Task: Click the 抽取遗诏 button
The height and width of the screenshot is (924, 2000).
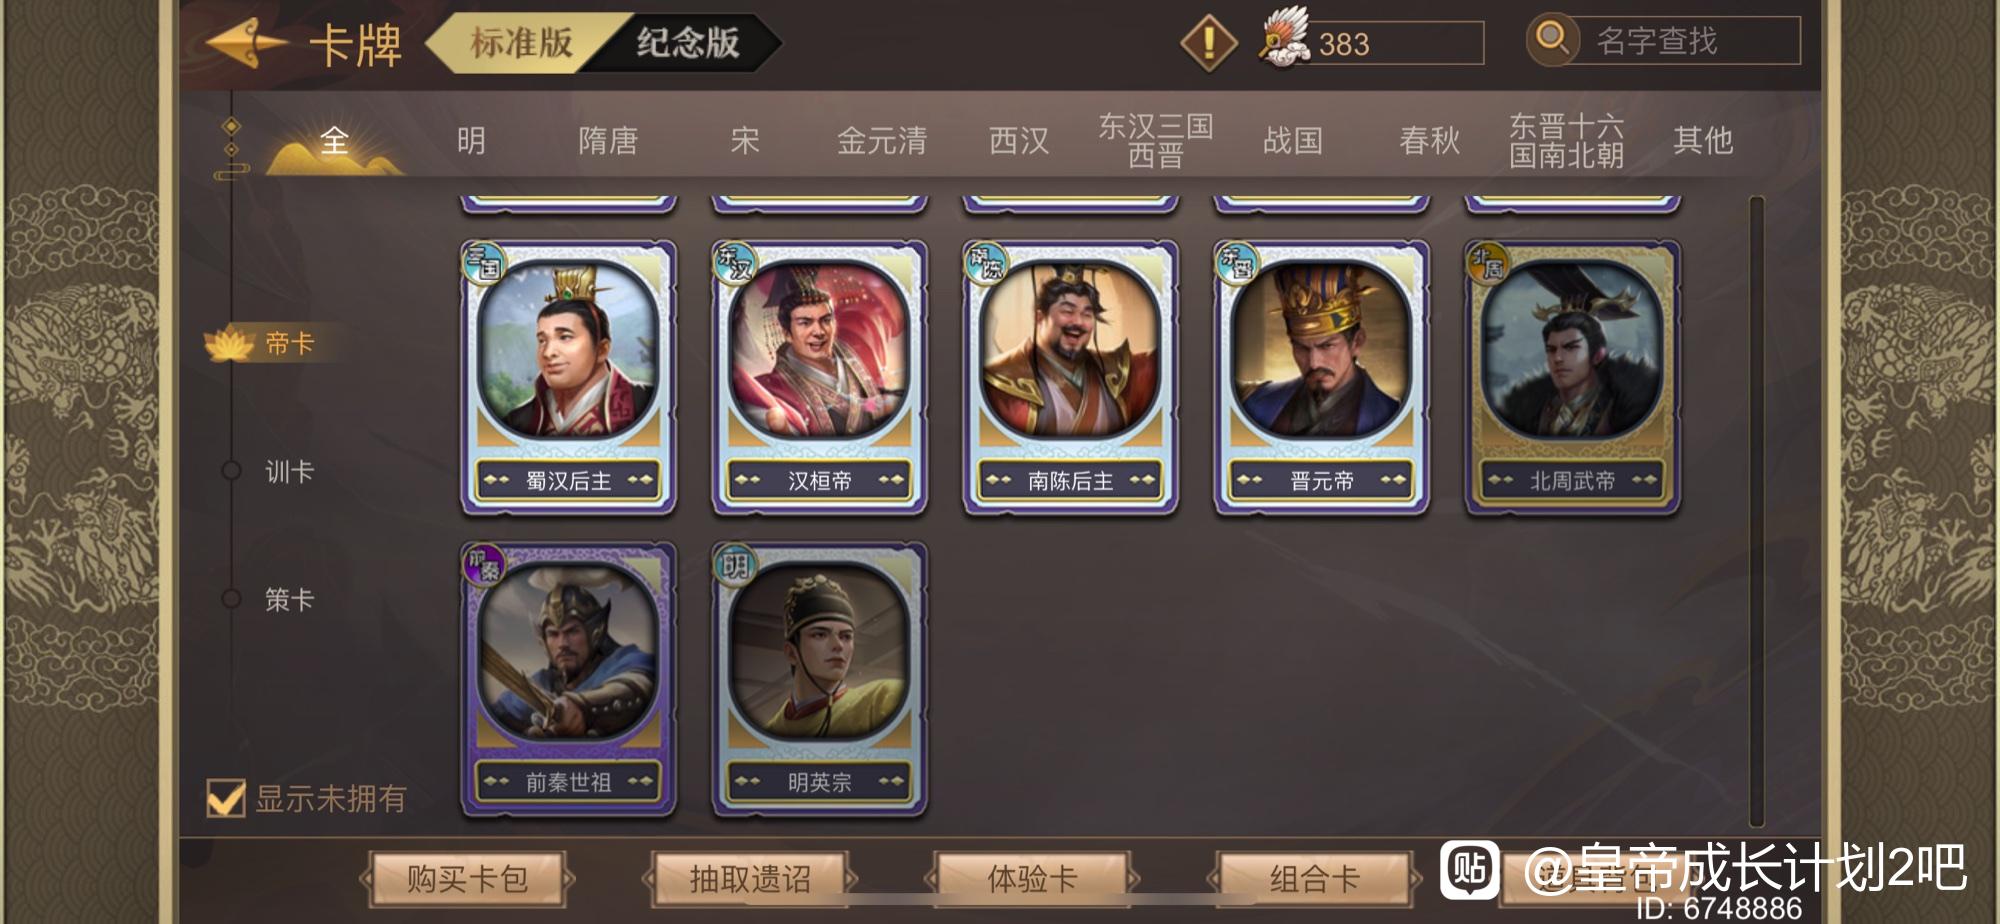Action: (750, 879)
